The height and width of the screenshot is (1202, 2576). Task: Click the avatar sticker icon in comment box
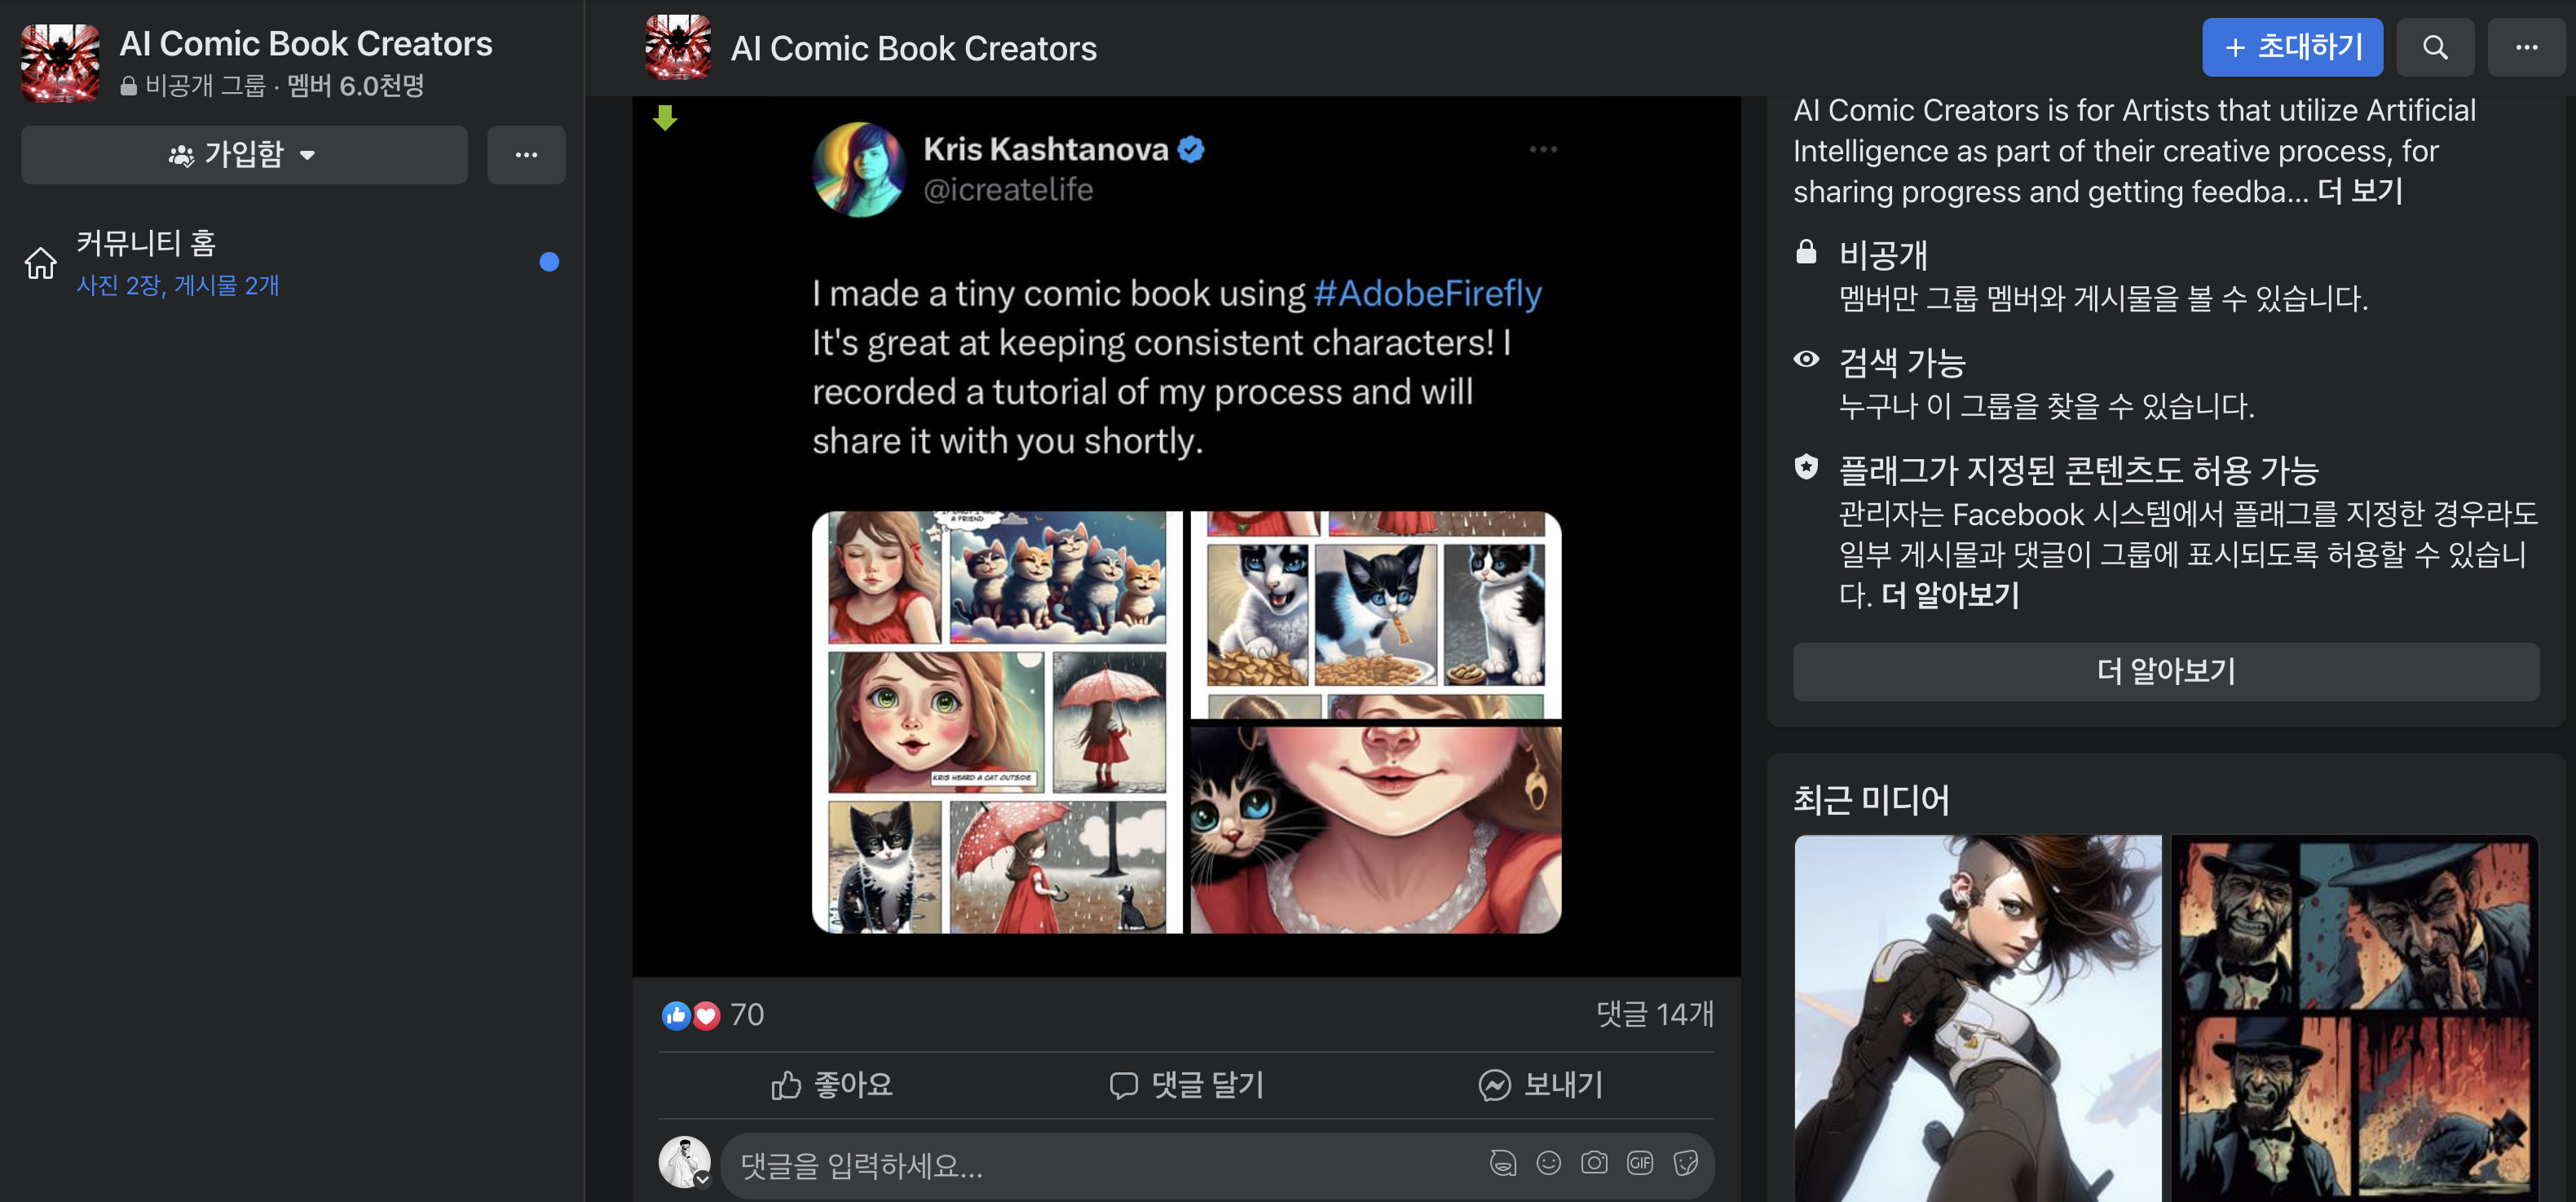coord(1502,1163)
